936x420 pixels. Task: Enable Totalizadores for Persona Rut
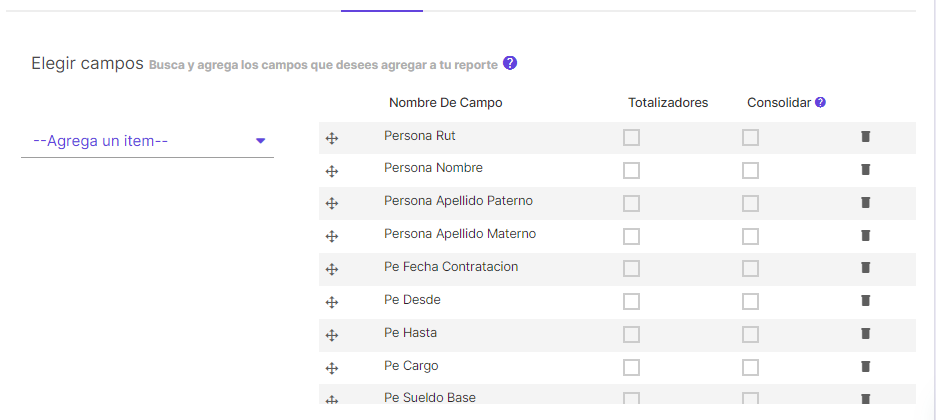[x=631, y=138]
